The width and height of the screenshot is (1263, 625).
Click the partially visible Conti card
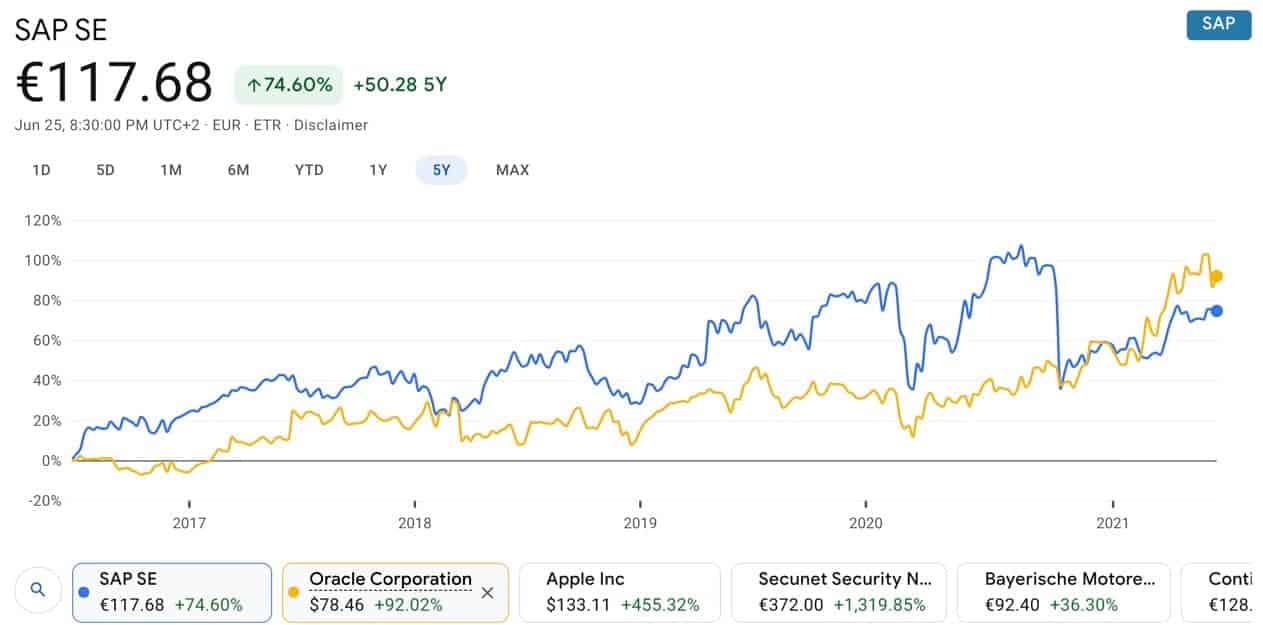1216,592
